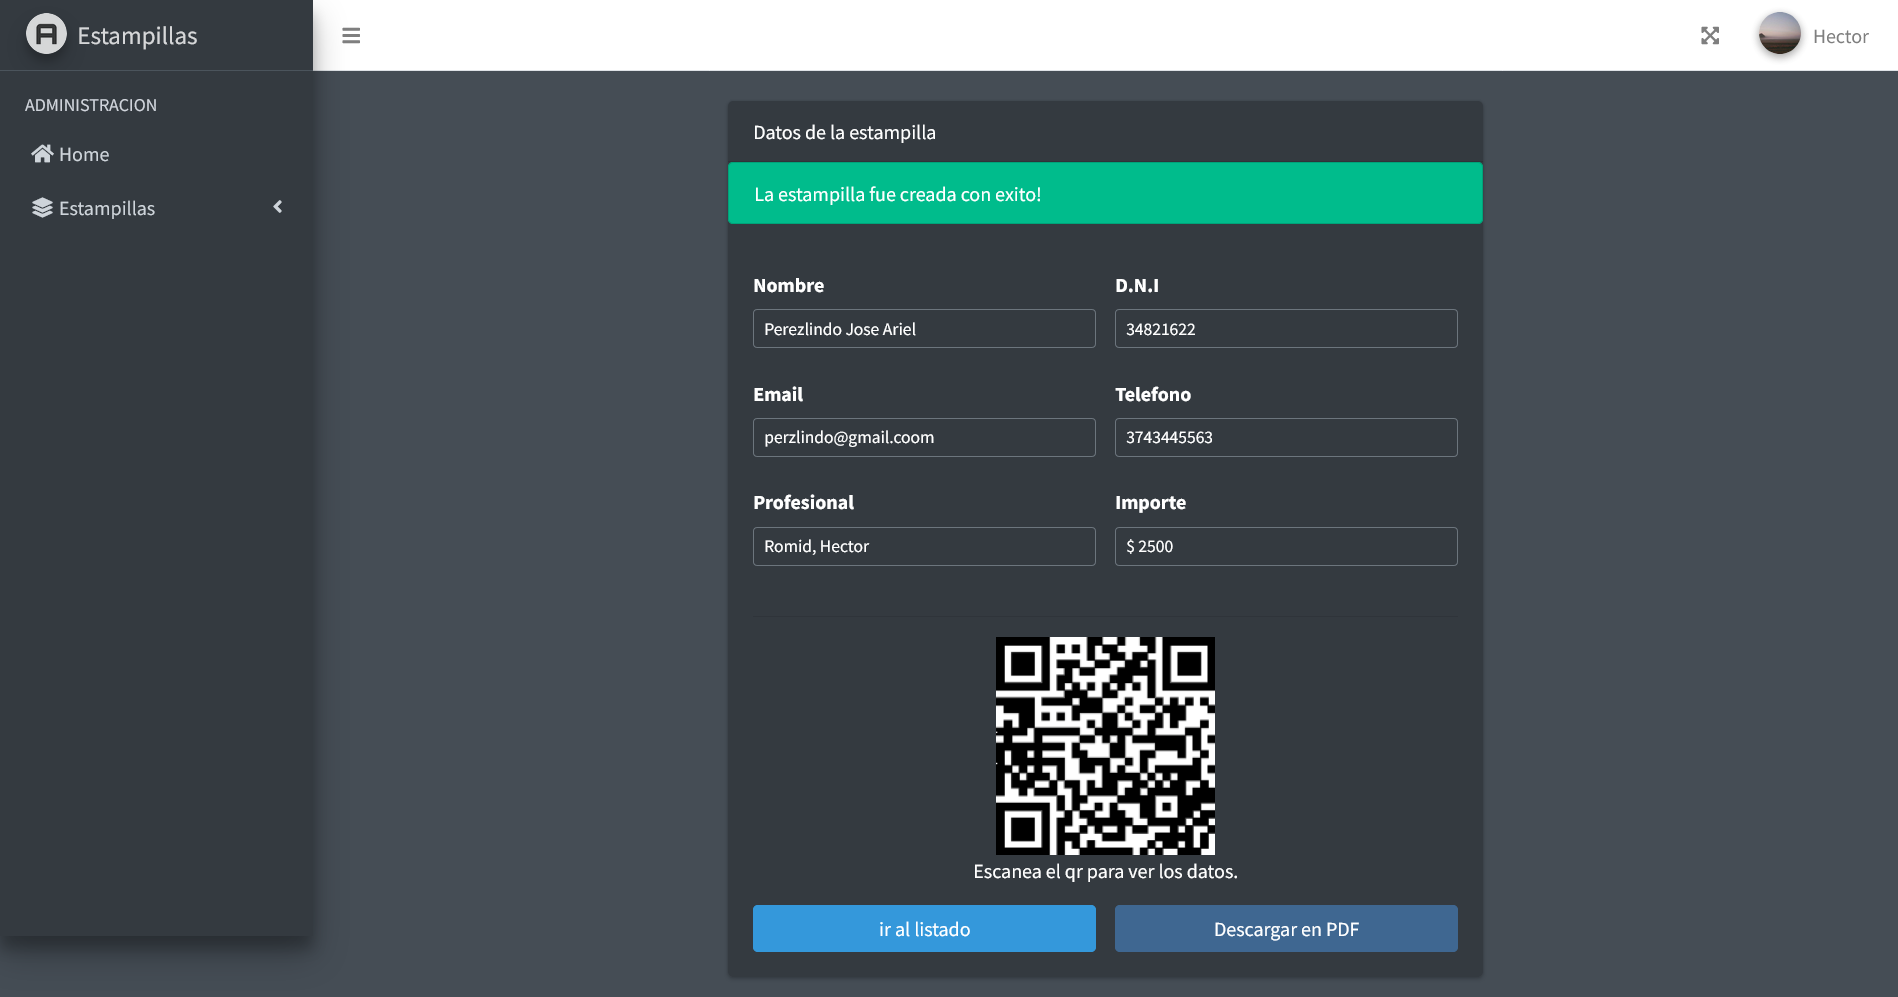Click the Telefono field label

1153,395
